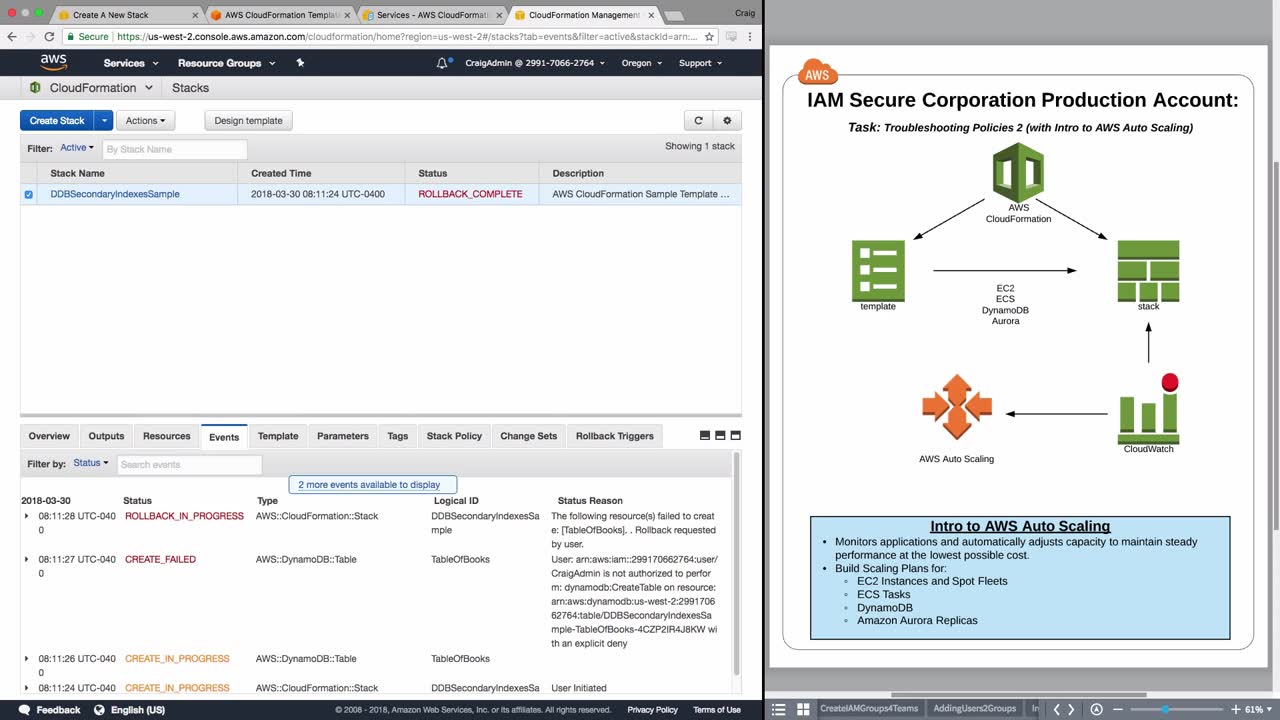The width and height of the screenshot is (1280, 720).
Task: Close the AWS CloudFormation Template tab
Action: pyautogui.click(x=347, y=15)
